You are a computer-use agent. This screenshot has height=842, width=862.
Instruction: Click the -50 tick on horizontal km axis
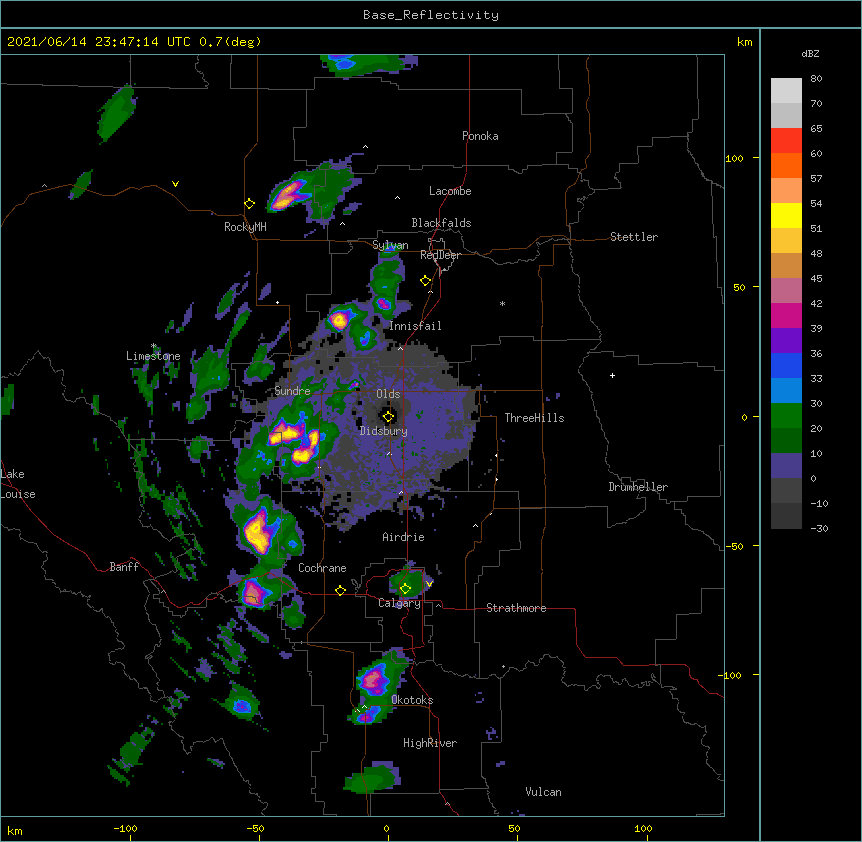tap(255, 828)
